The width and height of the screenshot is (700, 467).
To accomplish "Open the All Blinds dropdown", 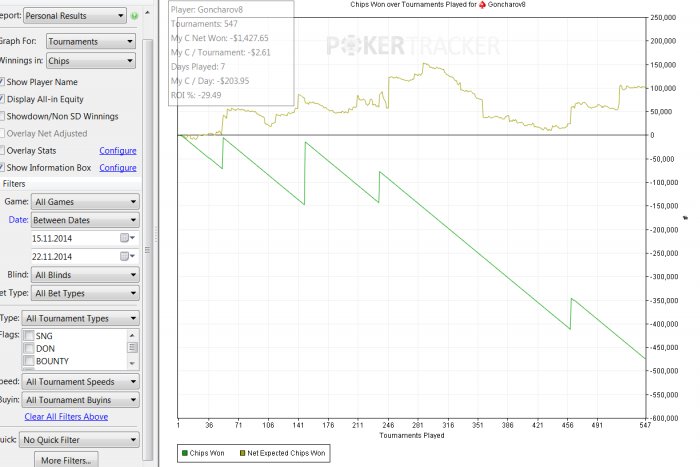I will click(85, 275).
